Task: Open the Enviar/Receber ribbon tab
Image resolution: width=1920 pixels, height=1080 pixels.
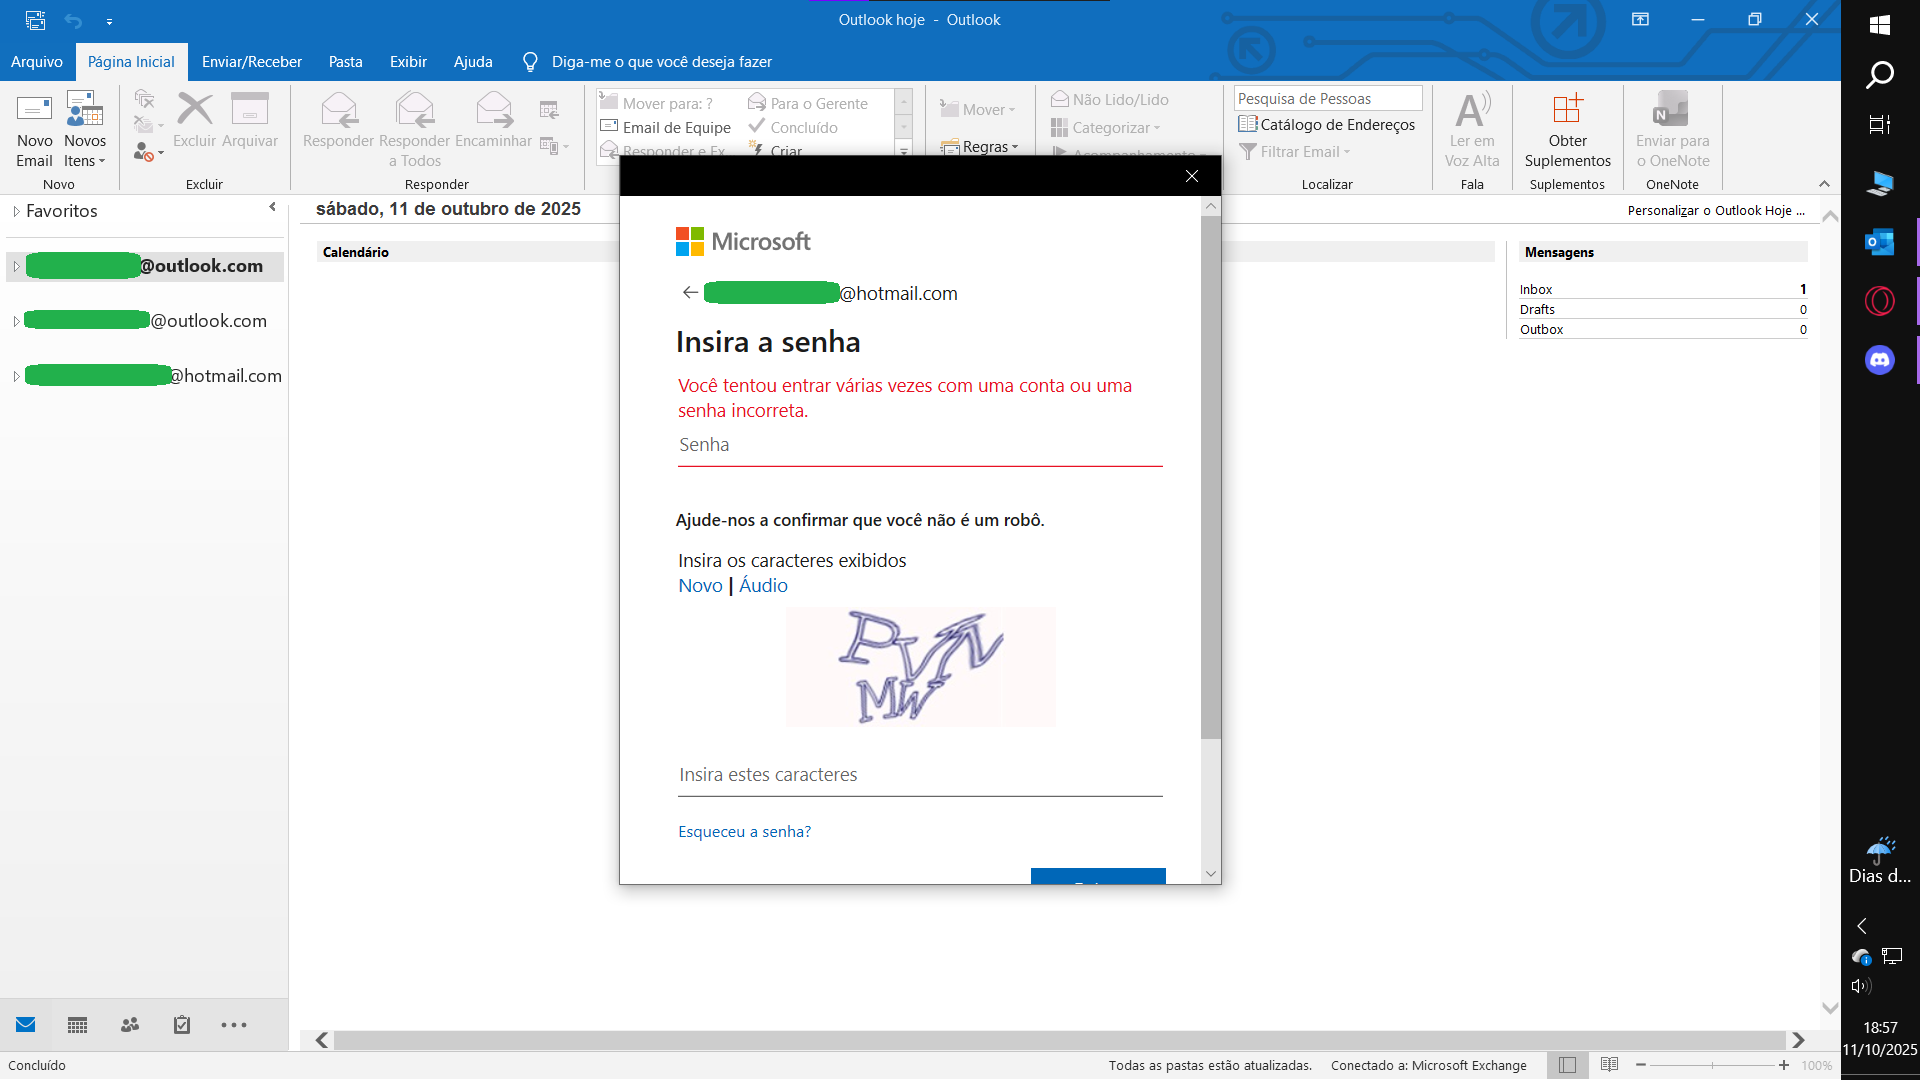Action: 251,62
